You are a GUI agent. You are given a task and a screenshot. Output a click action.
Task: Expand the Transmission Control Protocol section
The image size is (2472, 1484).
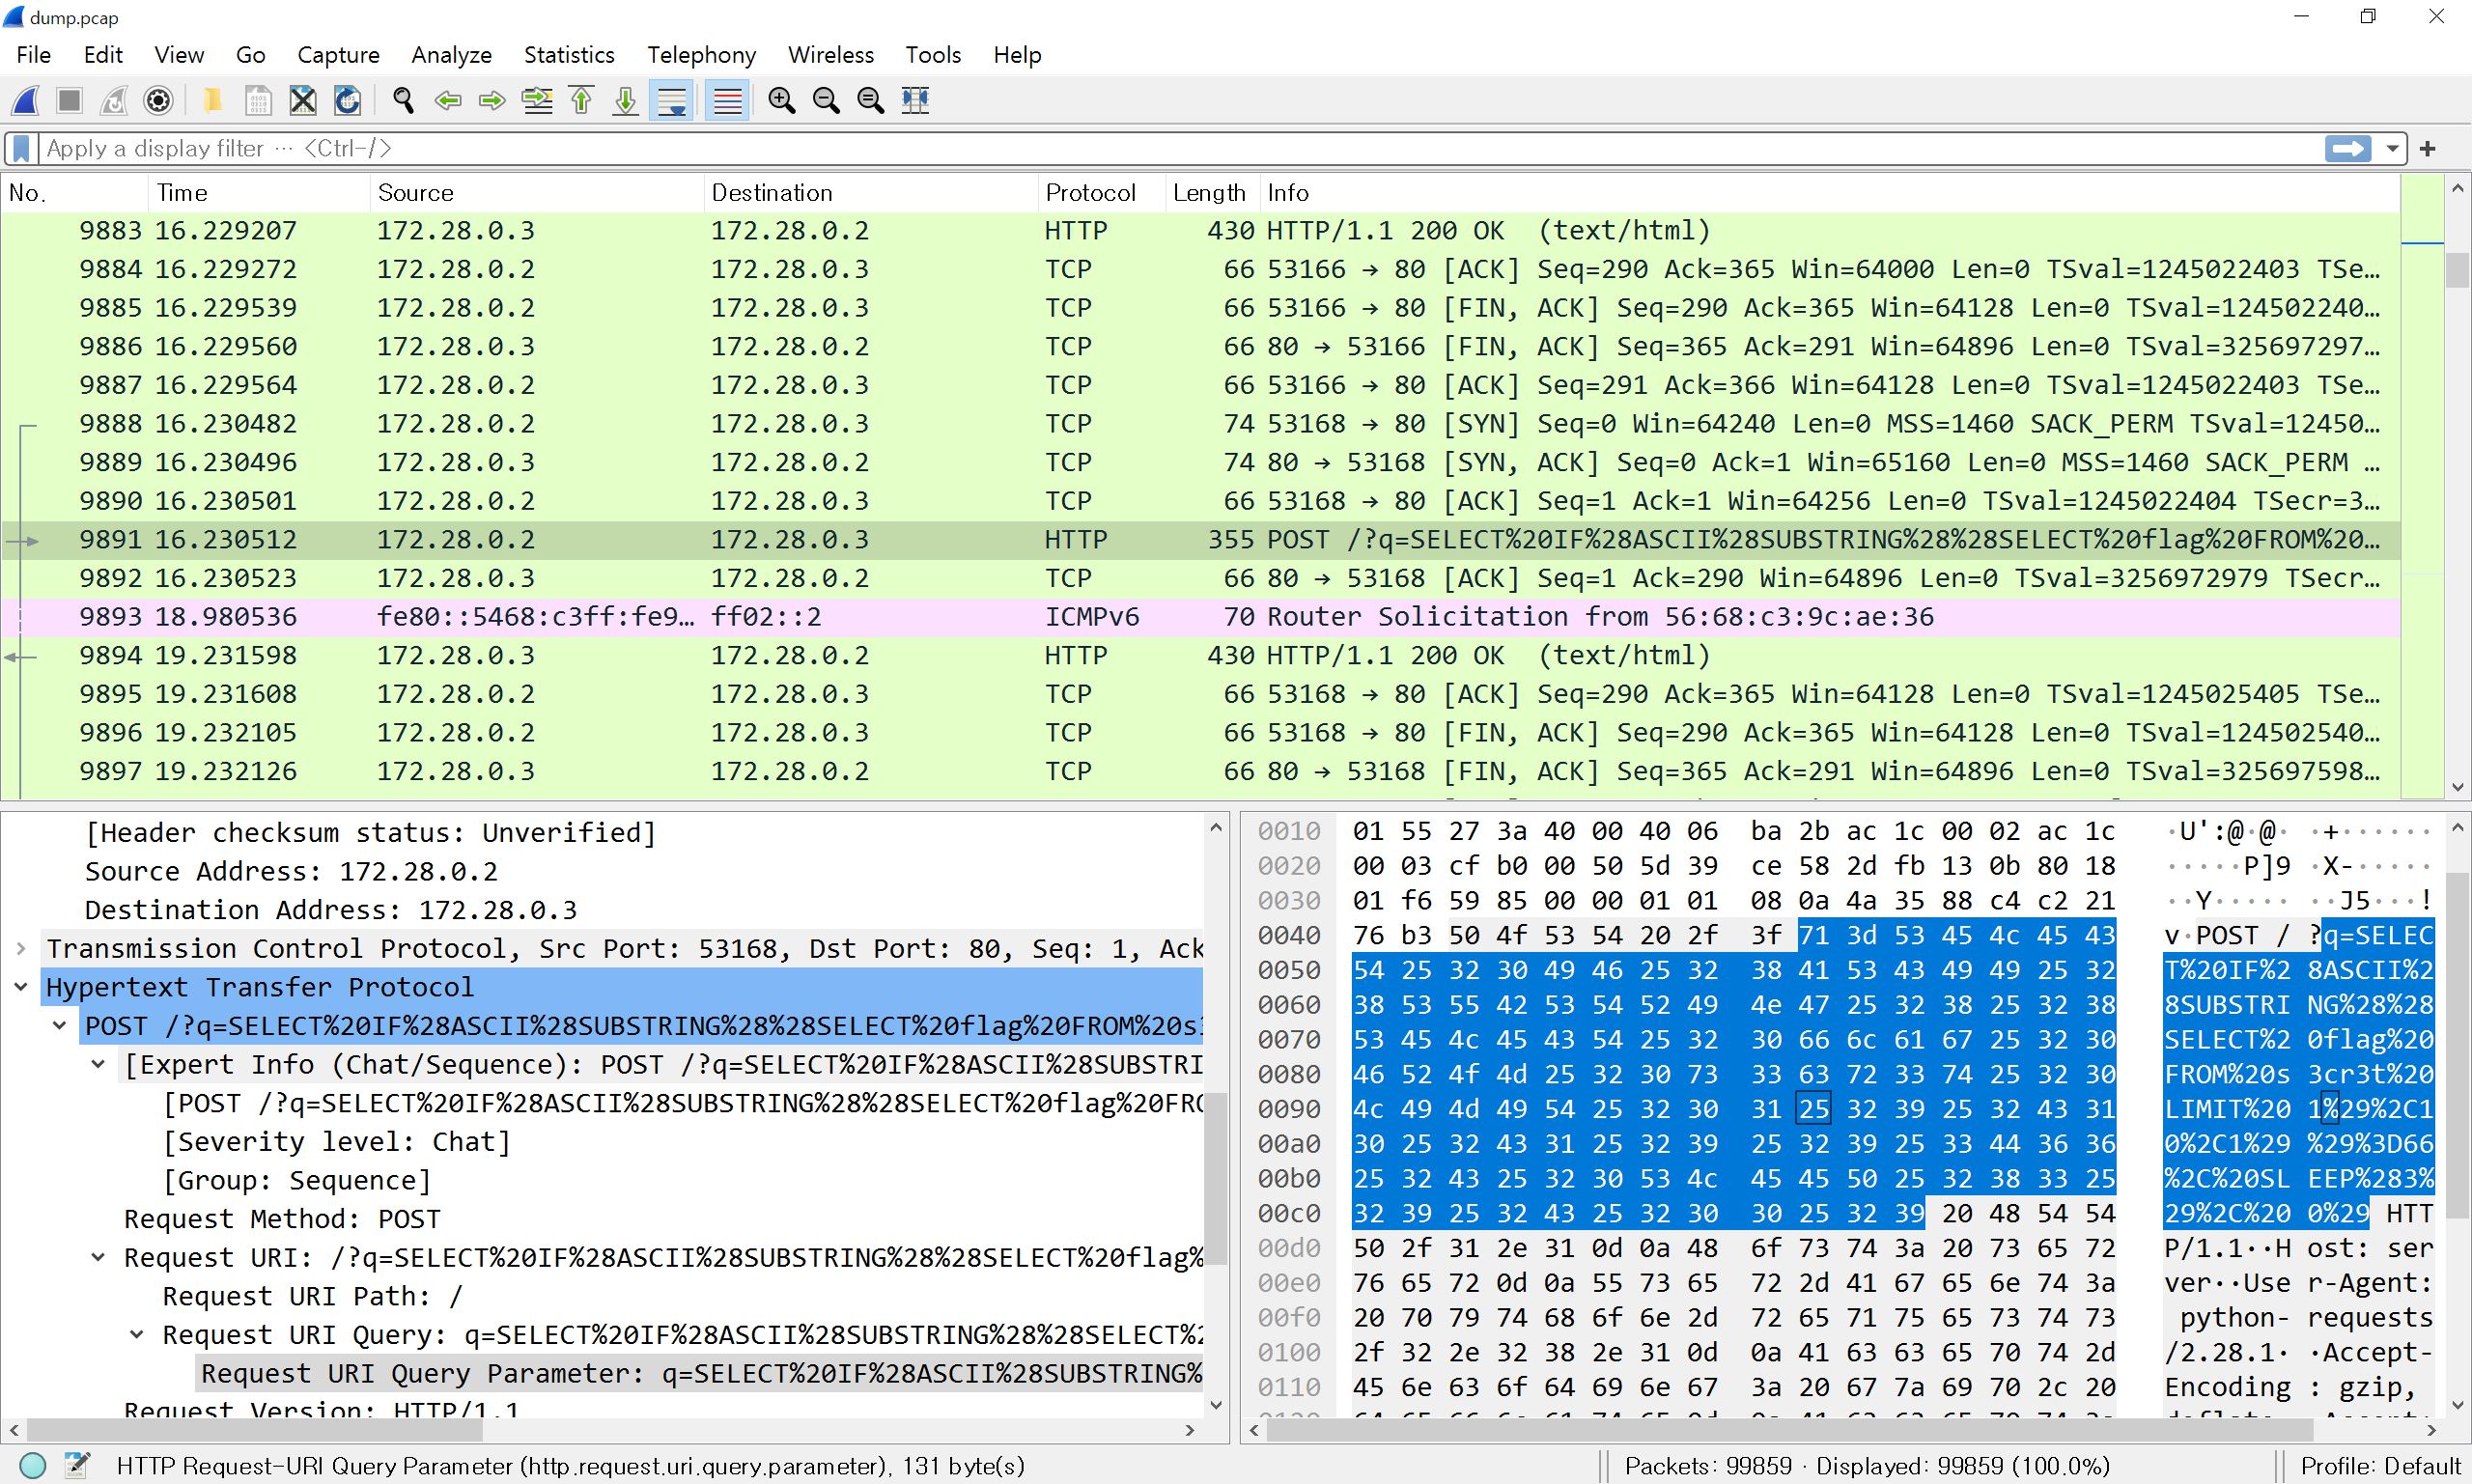pyautogui.click(x=21, y=948)
